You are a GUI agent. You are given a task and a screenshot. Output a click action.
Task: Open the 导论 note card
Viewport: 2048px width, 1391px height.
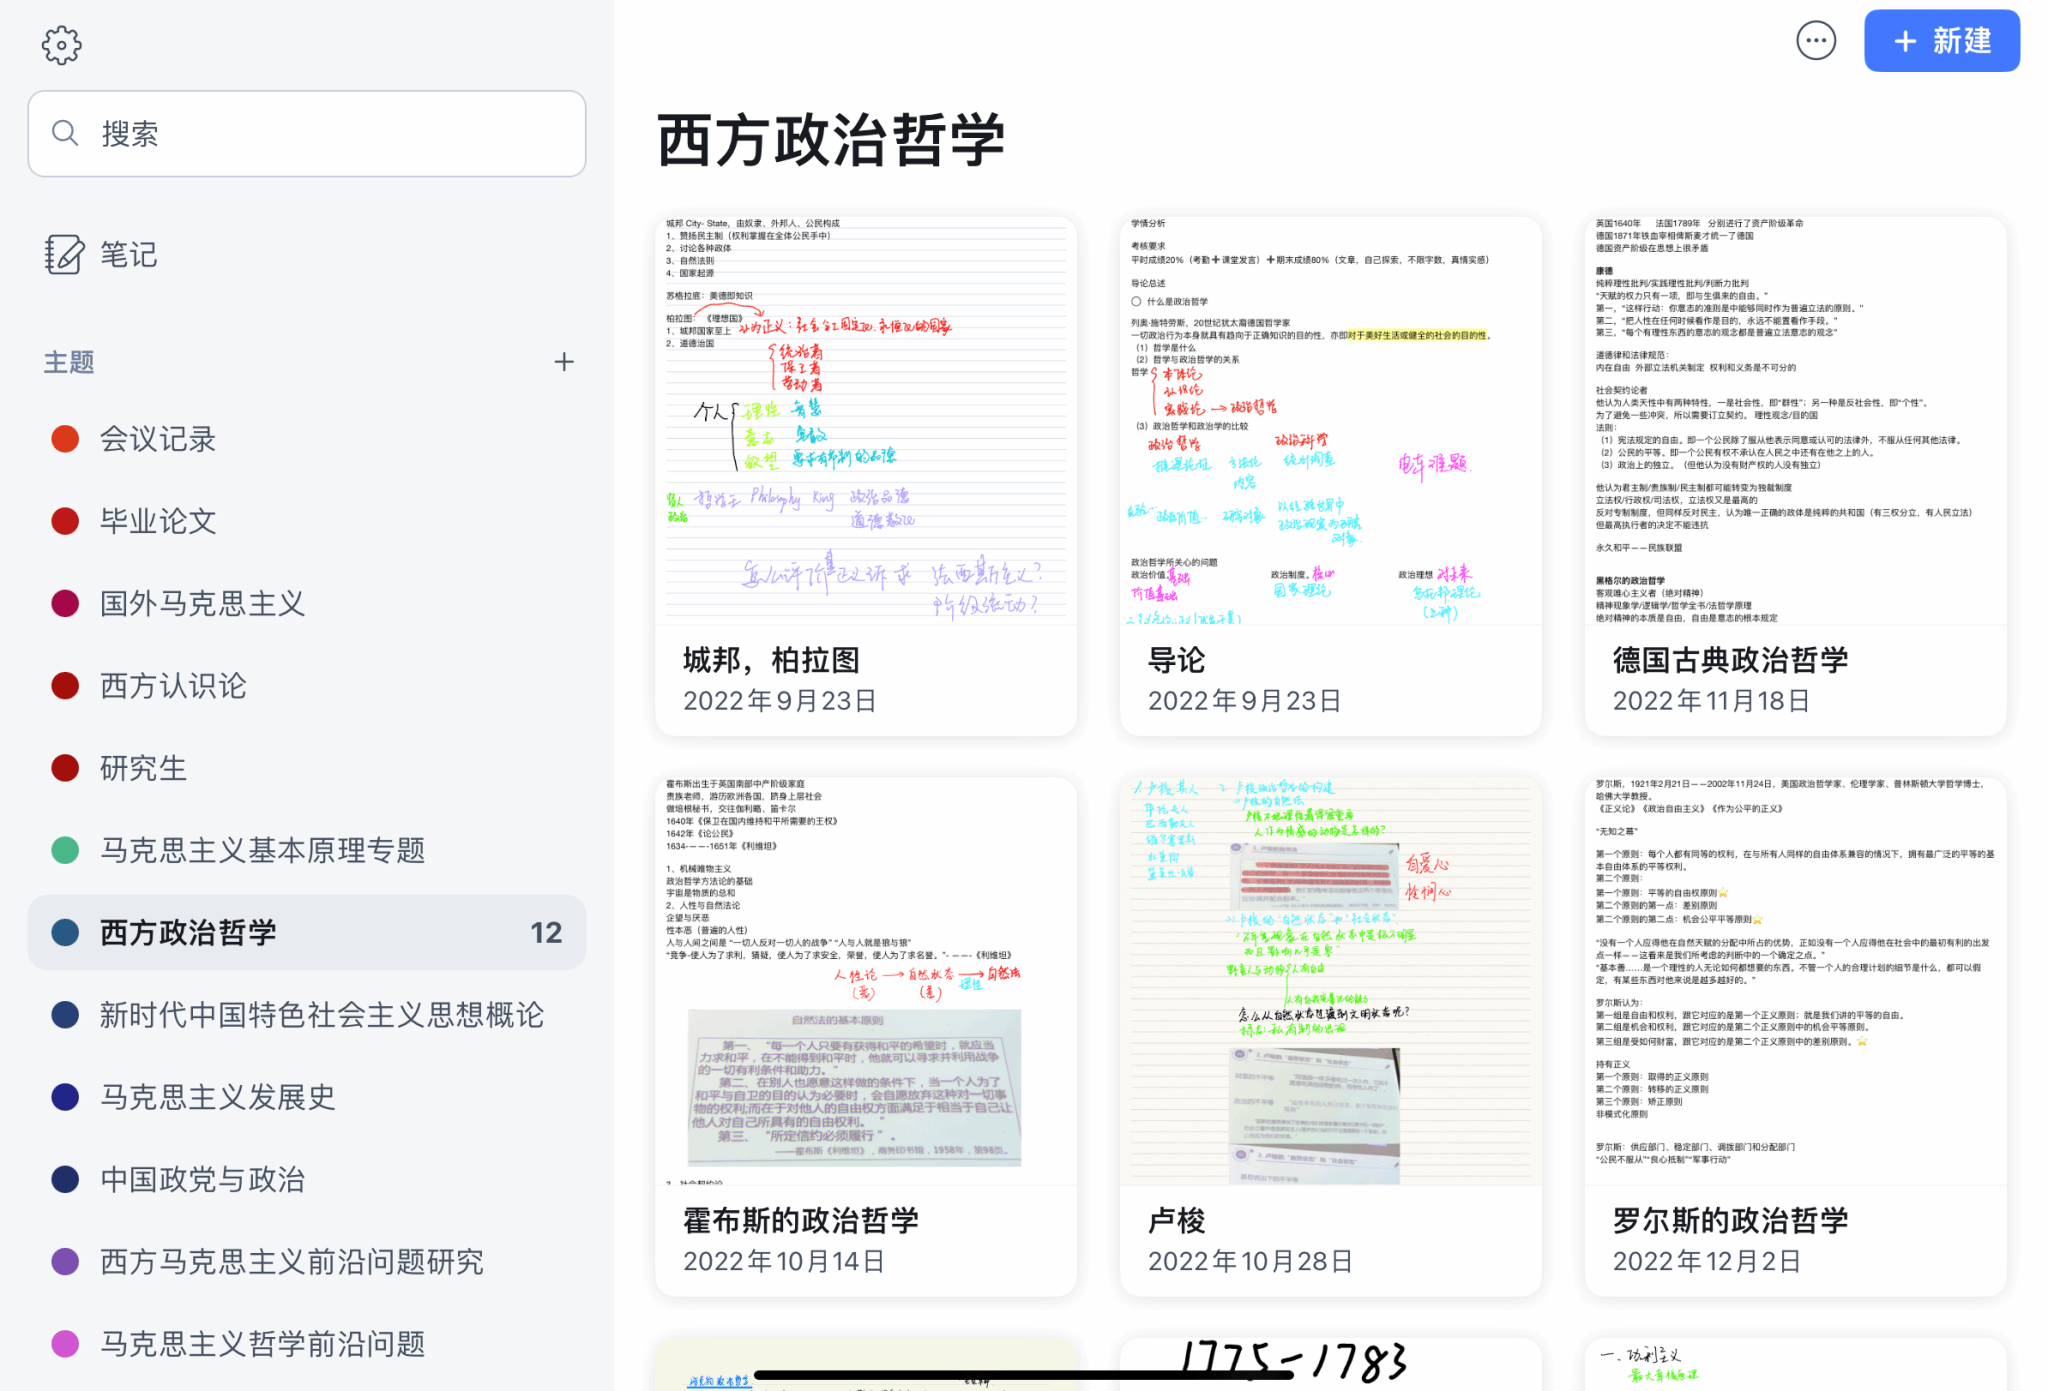coord(1330,476)
